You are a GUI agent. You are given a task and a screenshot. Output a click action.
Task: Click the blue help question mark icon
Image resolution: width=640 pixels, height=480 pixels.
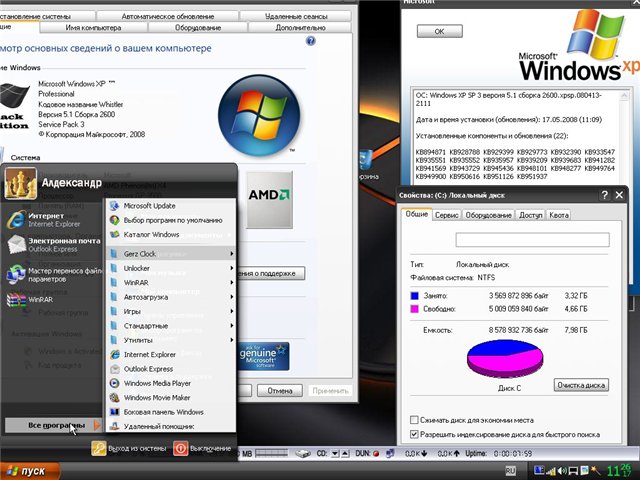(x=311, y=41)
